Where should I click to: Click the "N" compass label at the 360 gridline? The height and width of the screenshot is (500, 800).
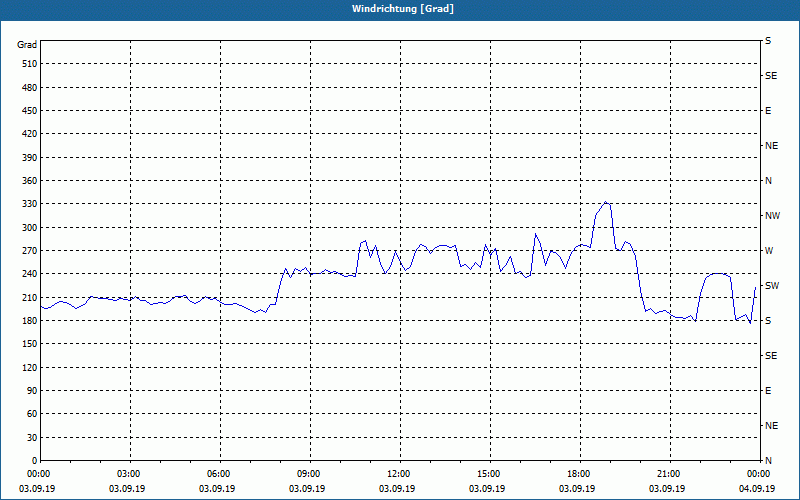pyautogui.click(x=768, y=181)
